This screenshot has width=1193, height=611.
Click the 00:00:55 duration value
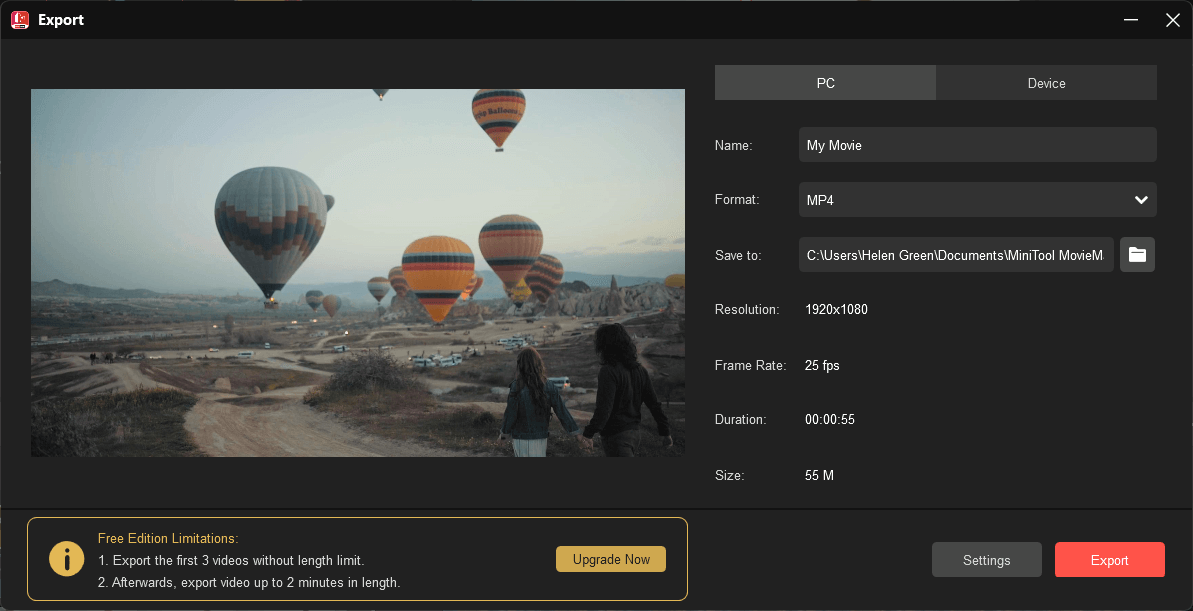point(830,419)
